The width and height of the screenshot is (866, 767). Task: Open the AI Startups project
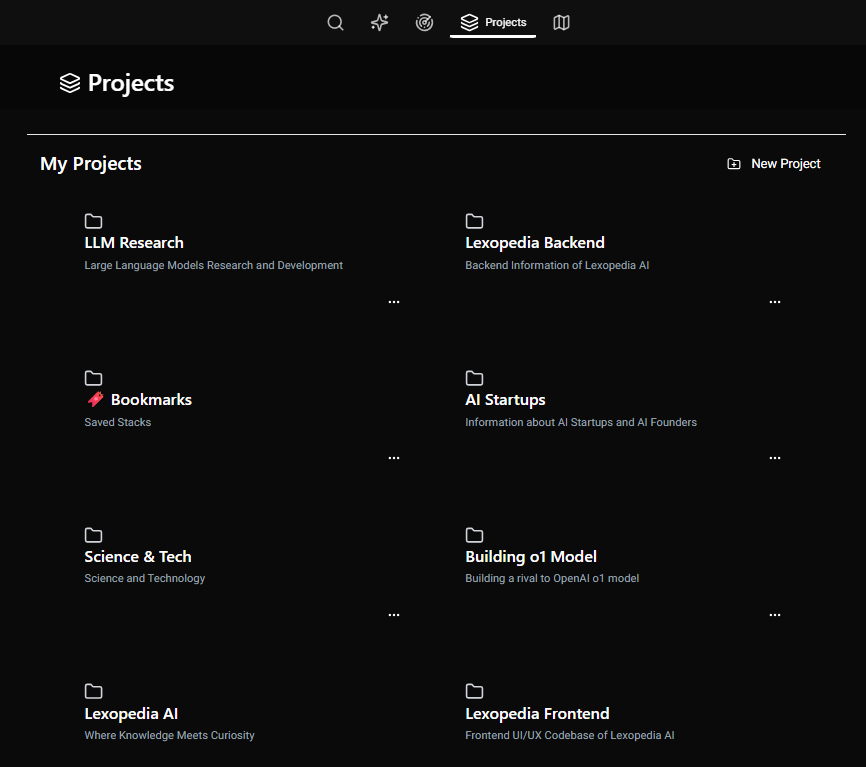pyautogui.click(x=505, y=399)
